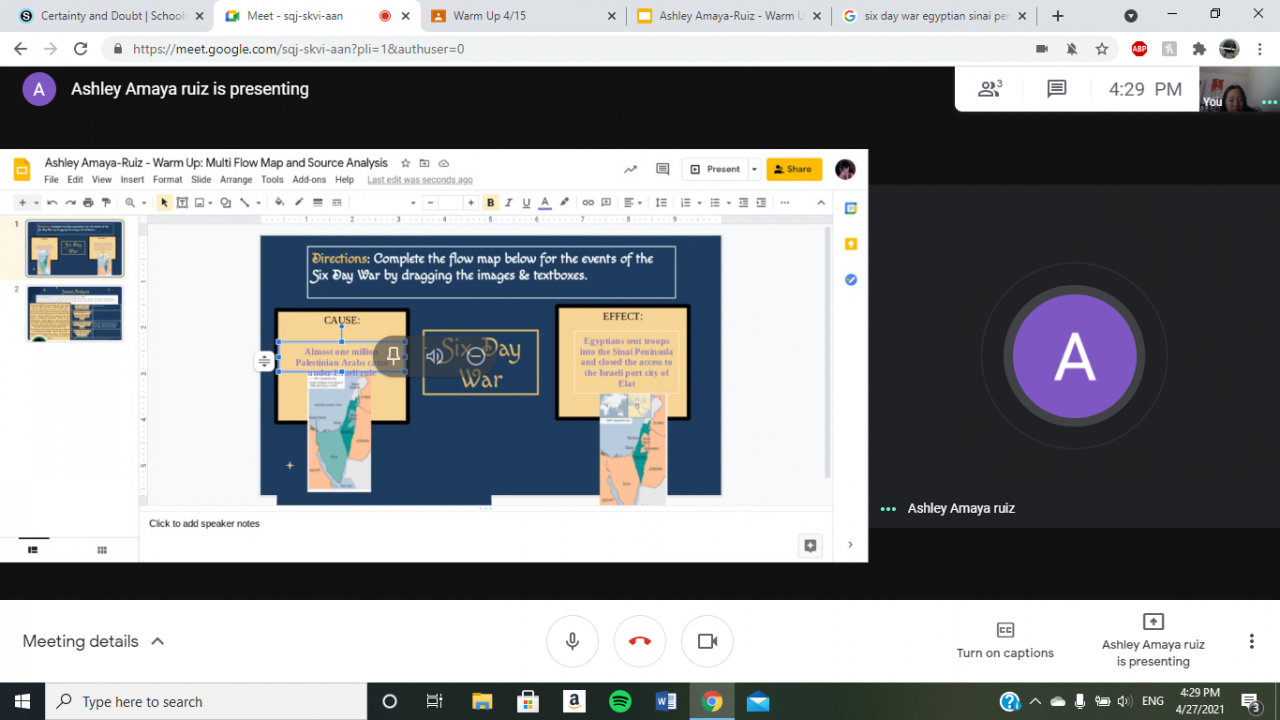1280x720 pixels.
Task: Open a new Chrome tab
Action: point(1058,16)
